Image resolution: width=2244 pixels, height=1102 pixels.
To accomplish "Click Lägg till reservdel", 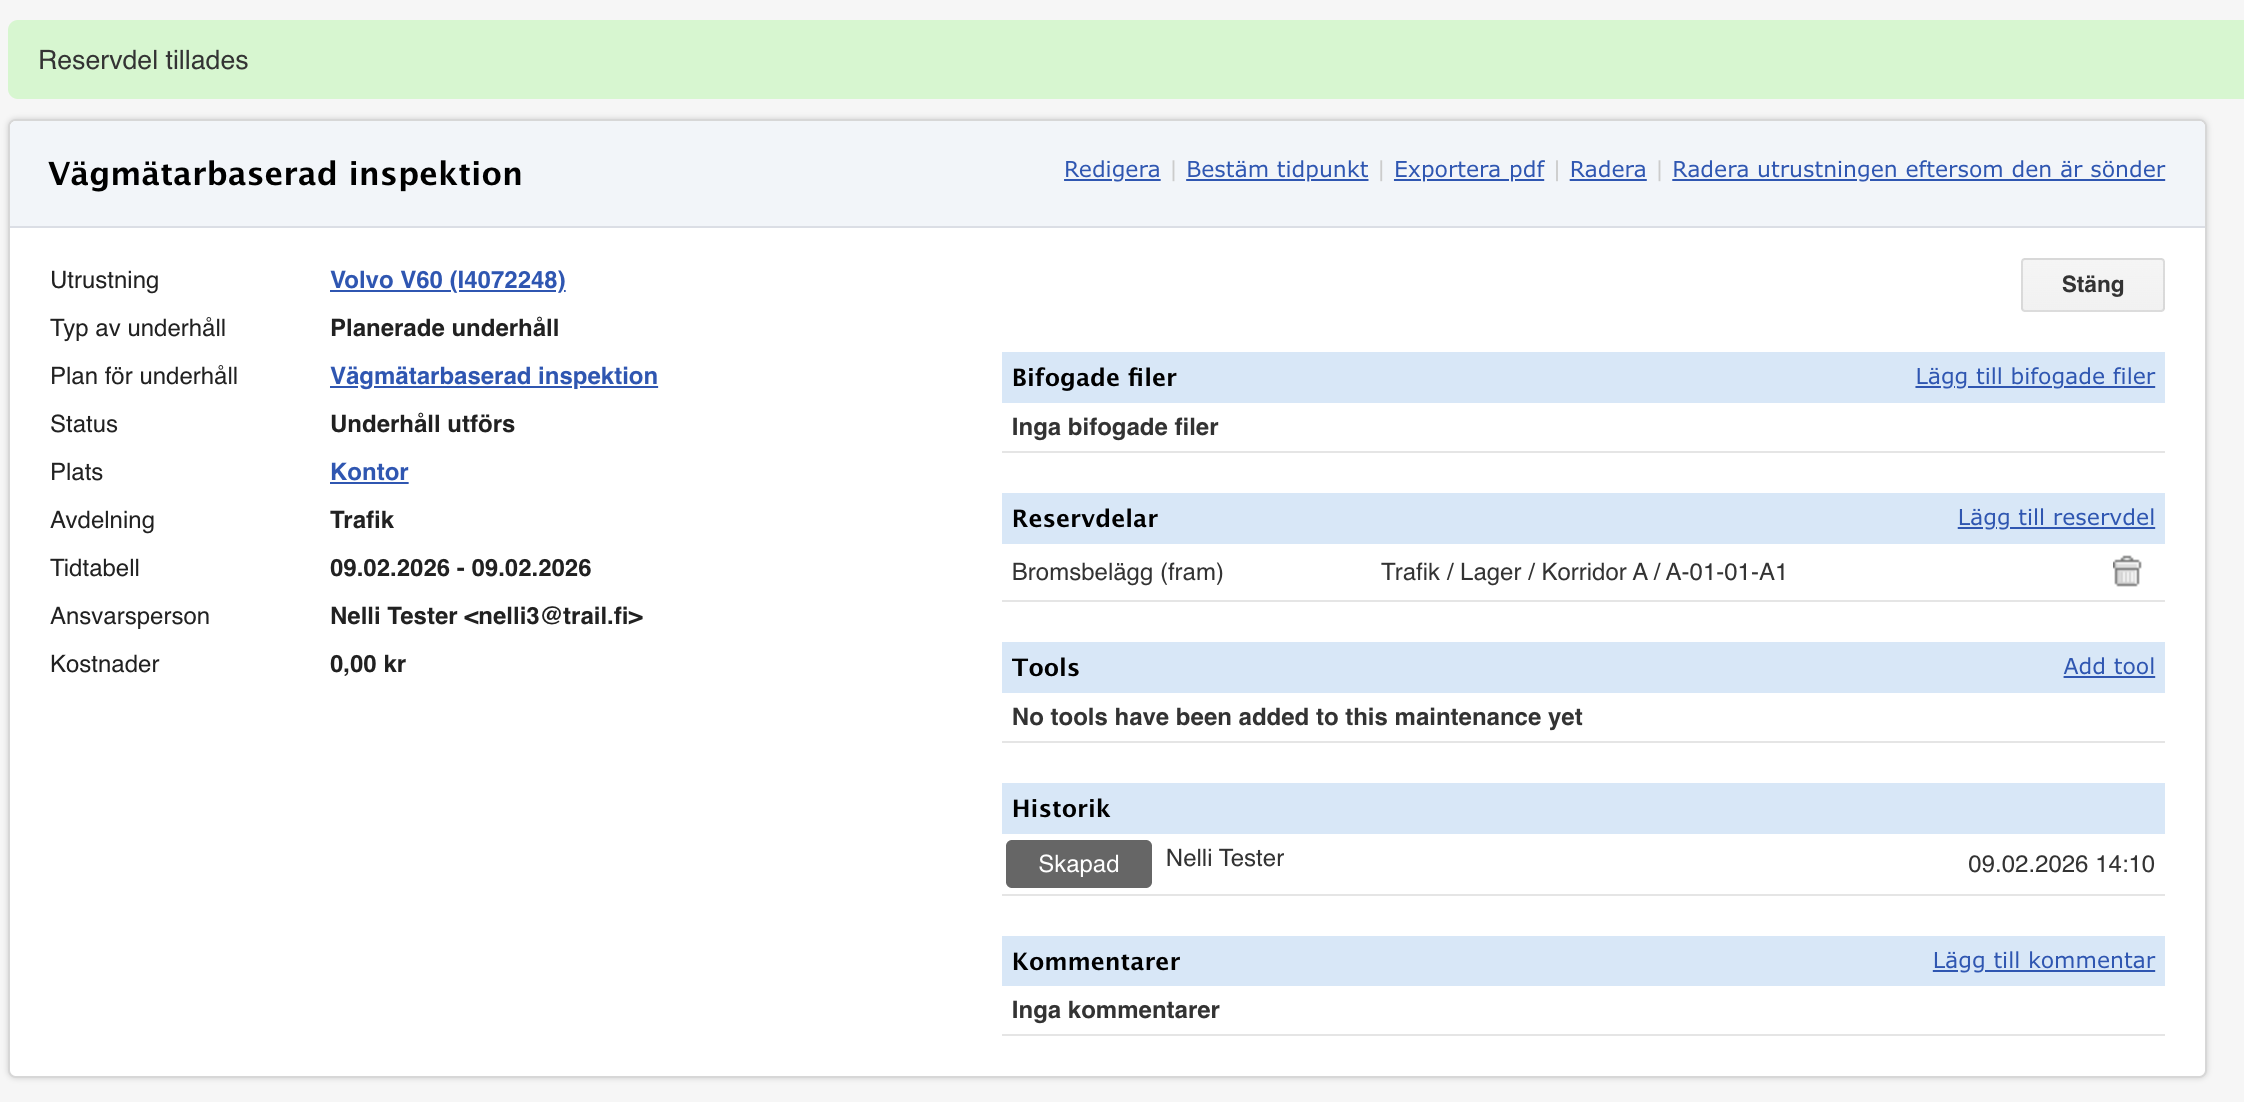I will (x=2055, y=517).
